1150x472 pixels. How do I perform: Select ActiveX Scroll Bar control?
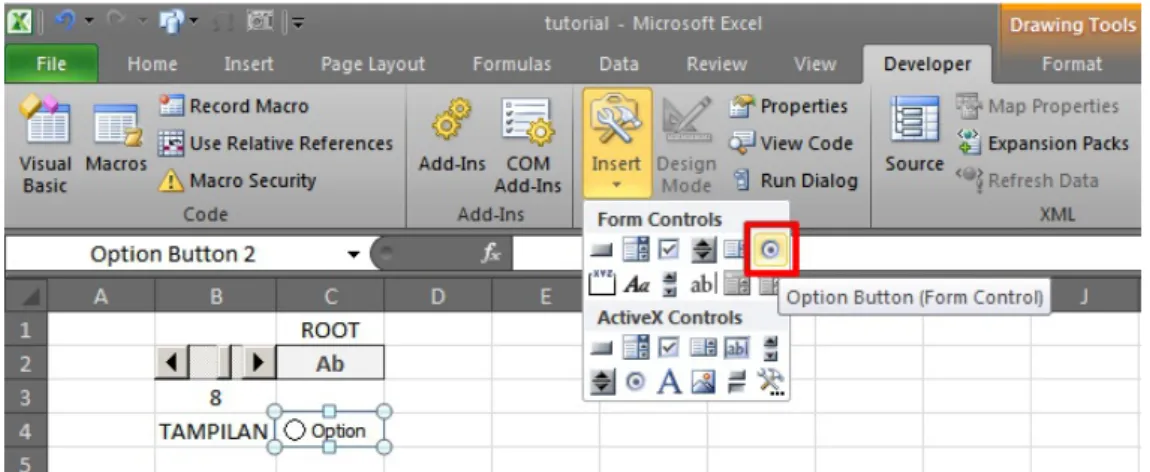771,349
